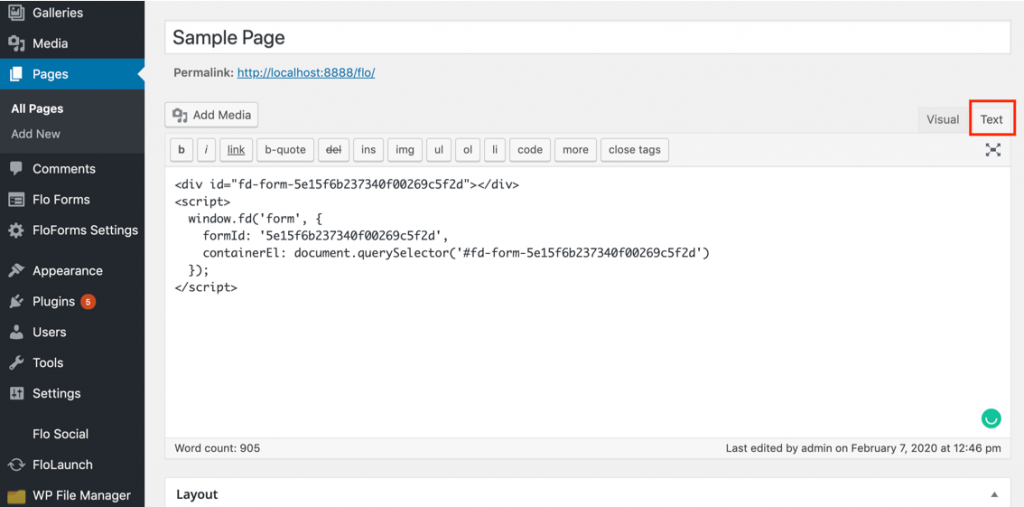
Task: Collapse the Layout panel arrow
Action: (994, 495)
